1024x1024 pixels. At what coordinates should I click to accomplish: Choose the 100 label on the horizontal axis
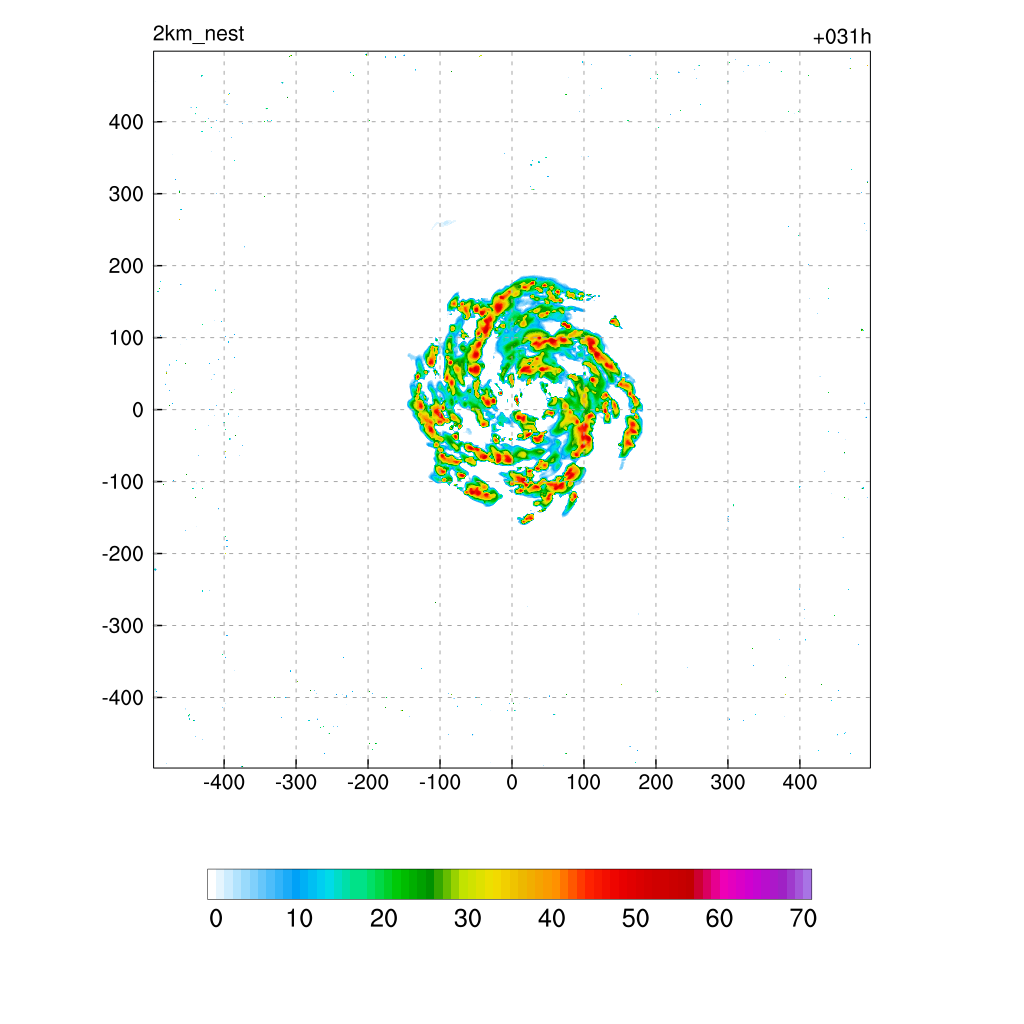[583, 782]
